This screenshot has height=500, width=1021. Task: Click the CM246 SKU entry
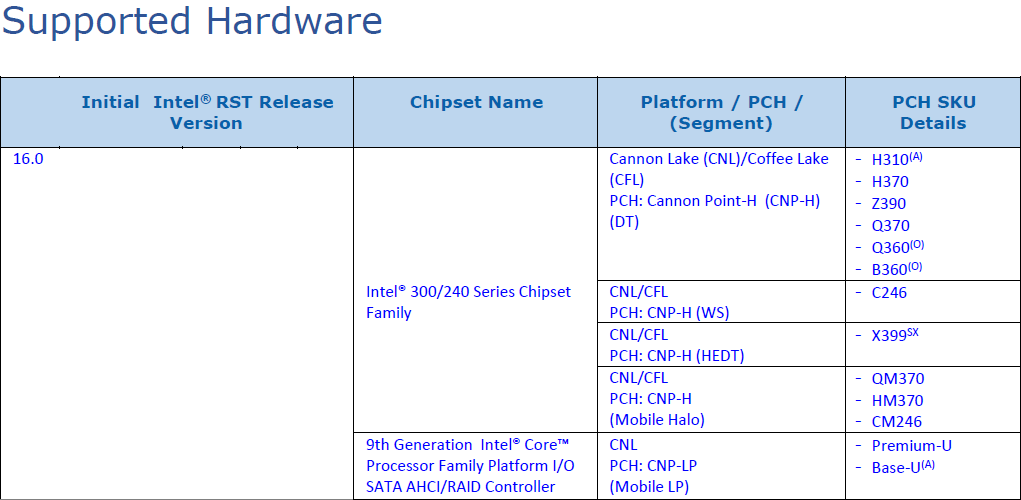(x=897, y=422)
